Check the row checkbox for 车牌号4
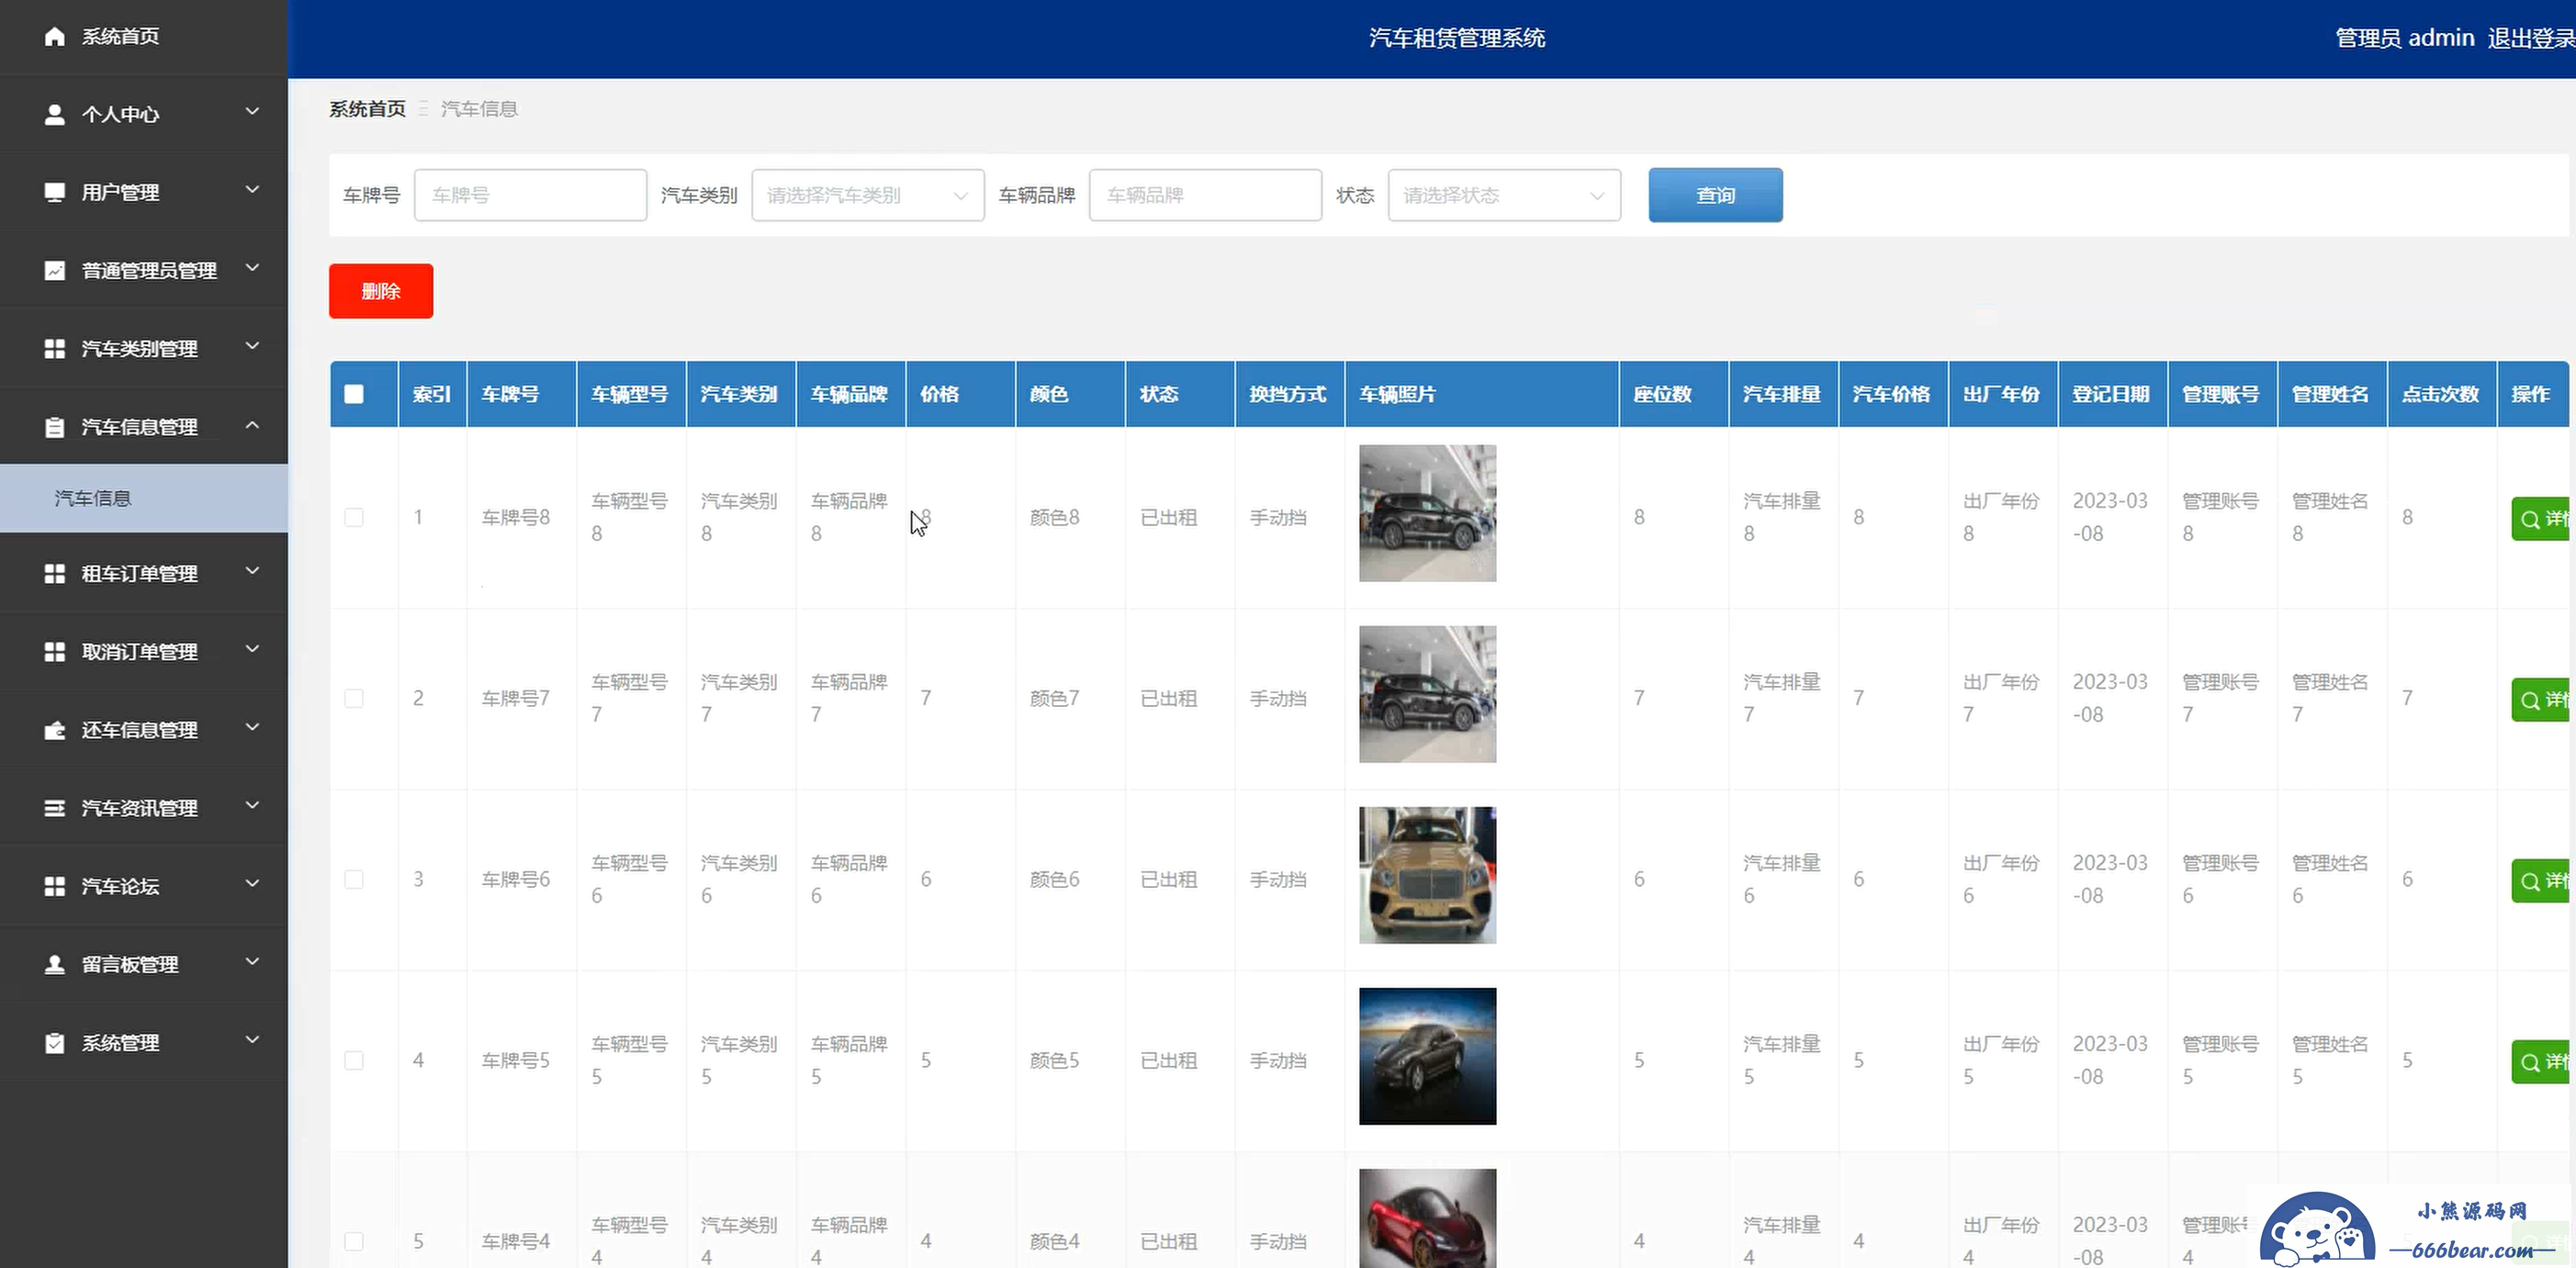The width and height of the screenshot is (2576, 1268). click(354, 1241)
